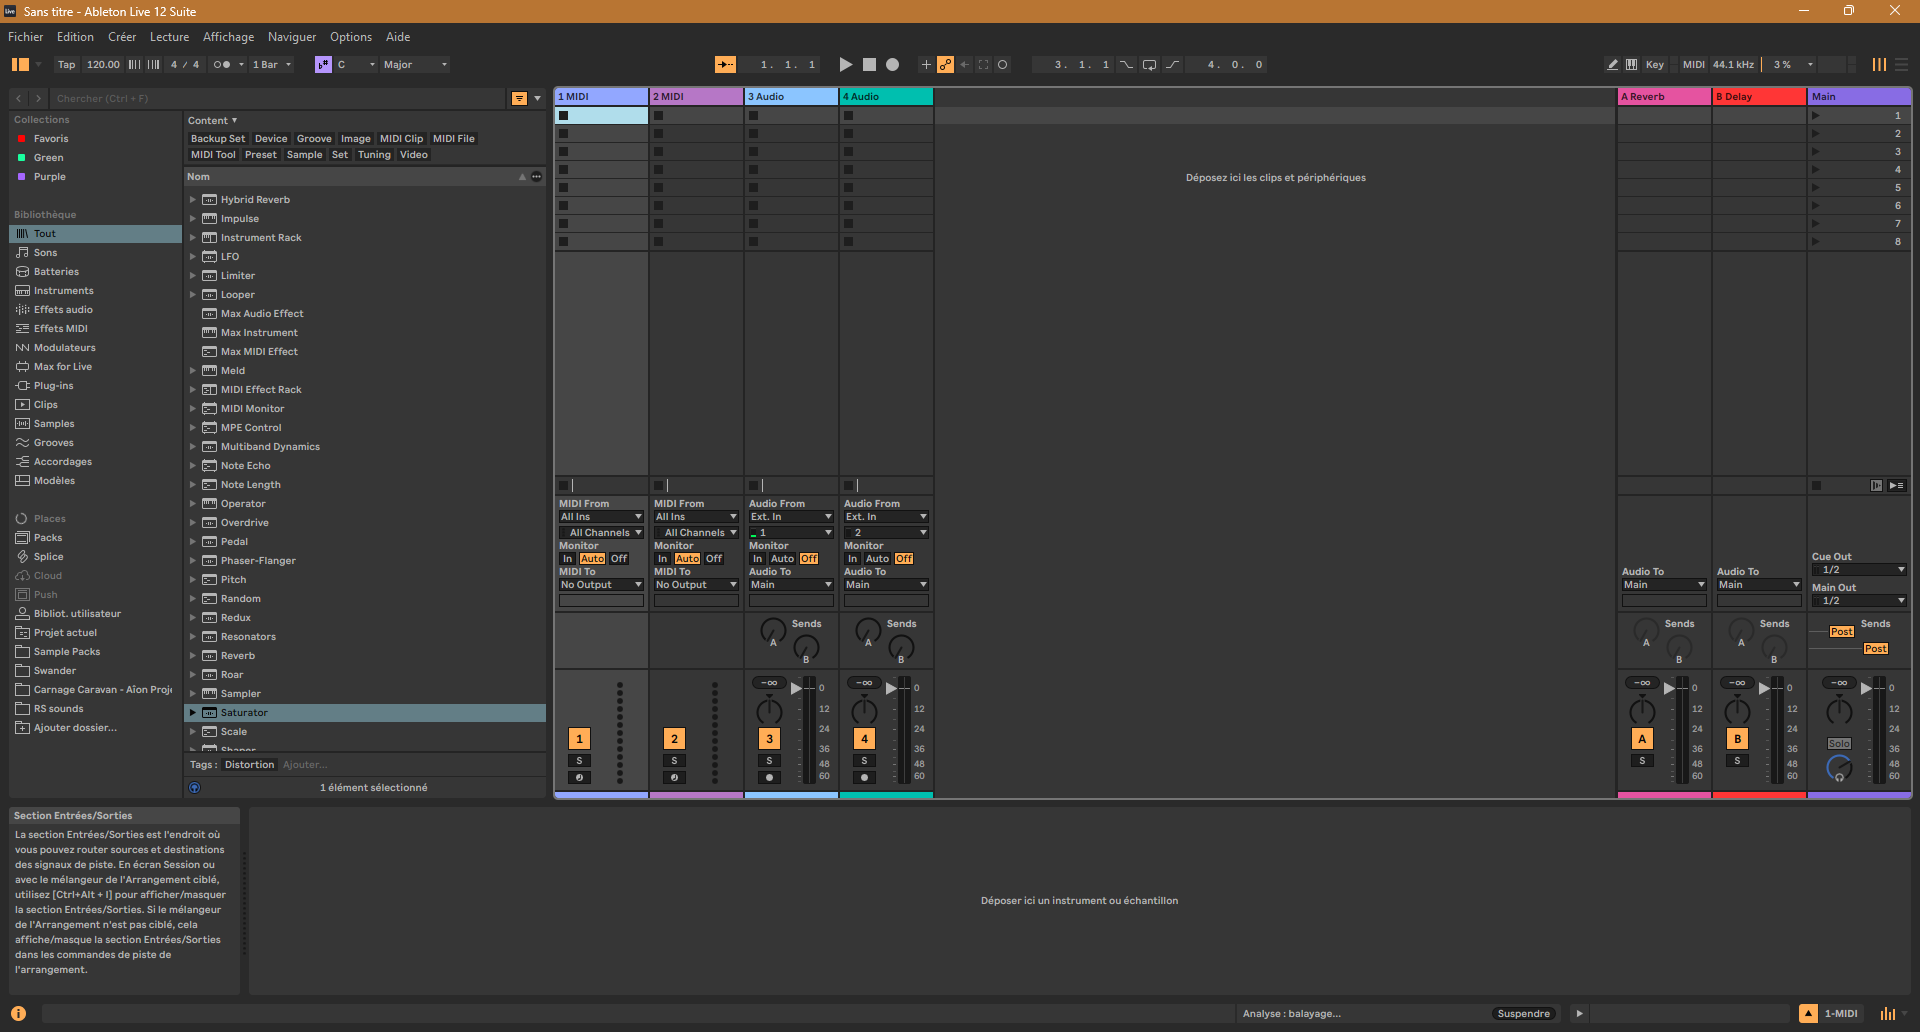Solo track 2 MIDI with S button
1920x1032 pixels.
tap(674, 761)
